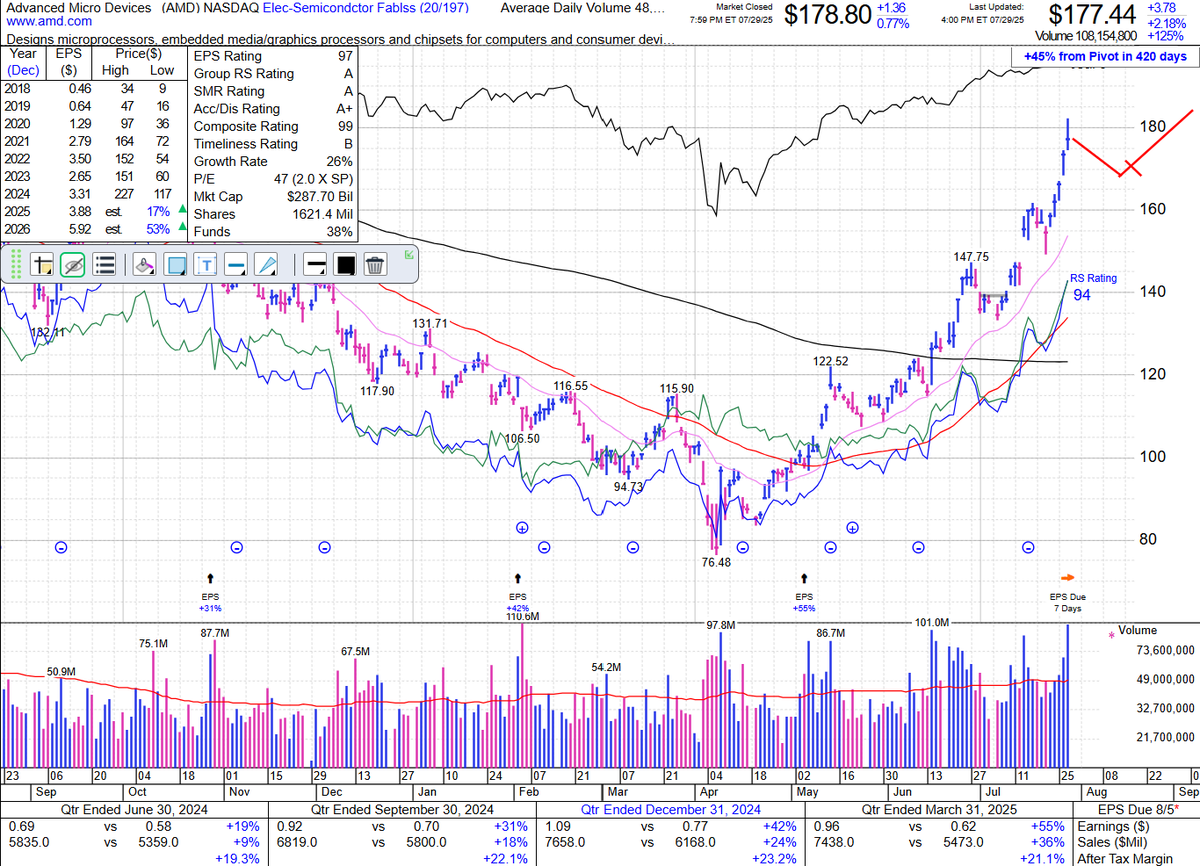
Task: Select the crosshair note tool in drawing toolbar
Action: 42,265
